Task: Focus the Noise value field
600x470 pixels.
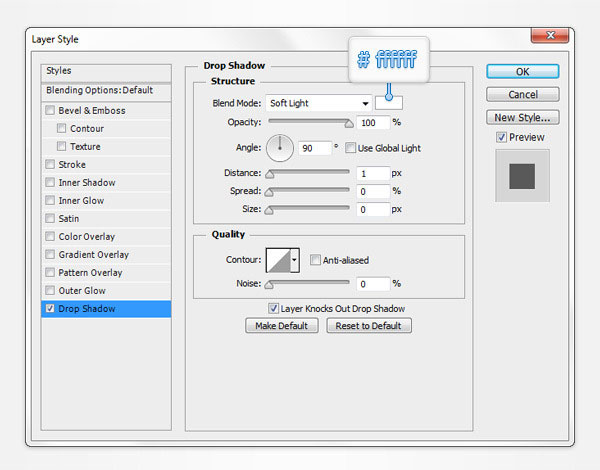Action: pyautogui.click(x=373, y=284)
